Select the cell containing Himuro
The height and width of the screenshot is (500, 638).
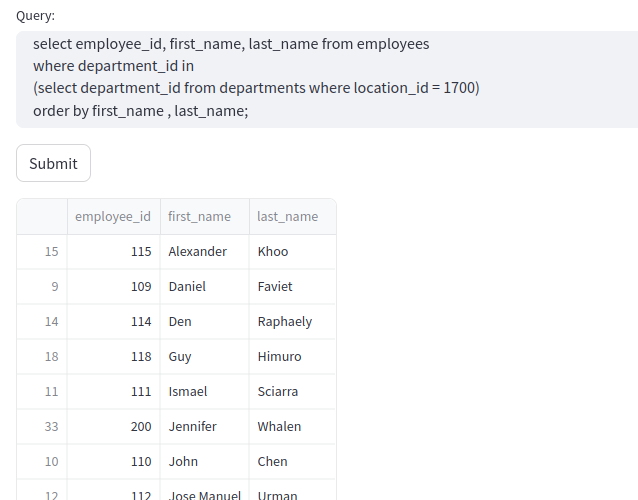(293, 356)
